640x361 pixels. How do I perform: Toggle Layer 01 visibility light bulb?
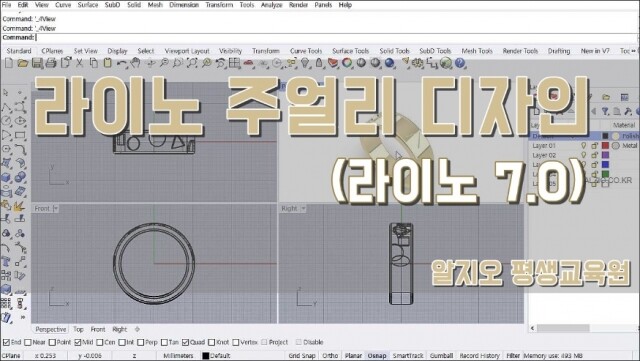(x=583, y=145)
